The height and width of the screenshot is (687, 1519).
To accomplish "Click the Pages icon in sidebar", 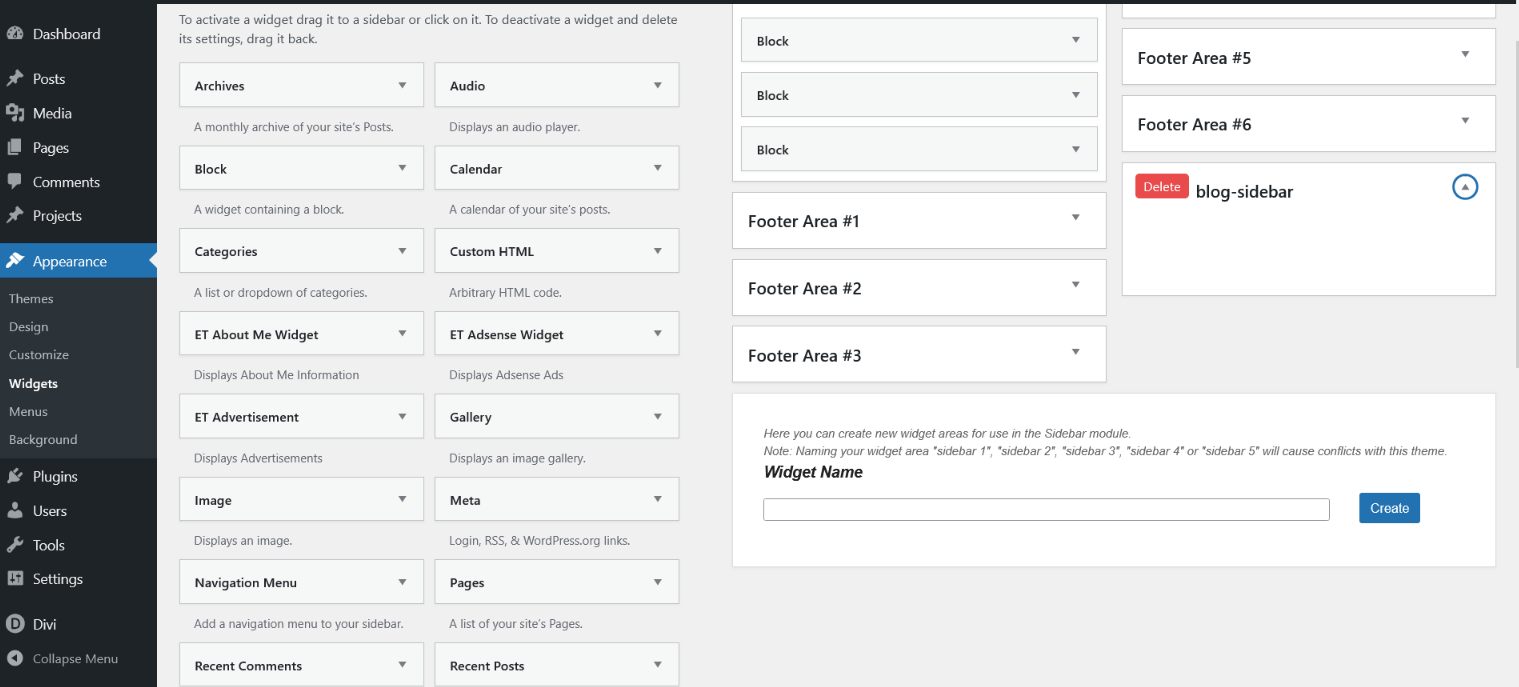I will coord(15,147).
